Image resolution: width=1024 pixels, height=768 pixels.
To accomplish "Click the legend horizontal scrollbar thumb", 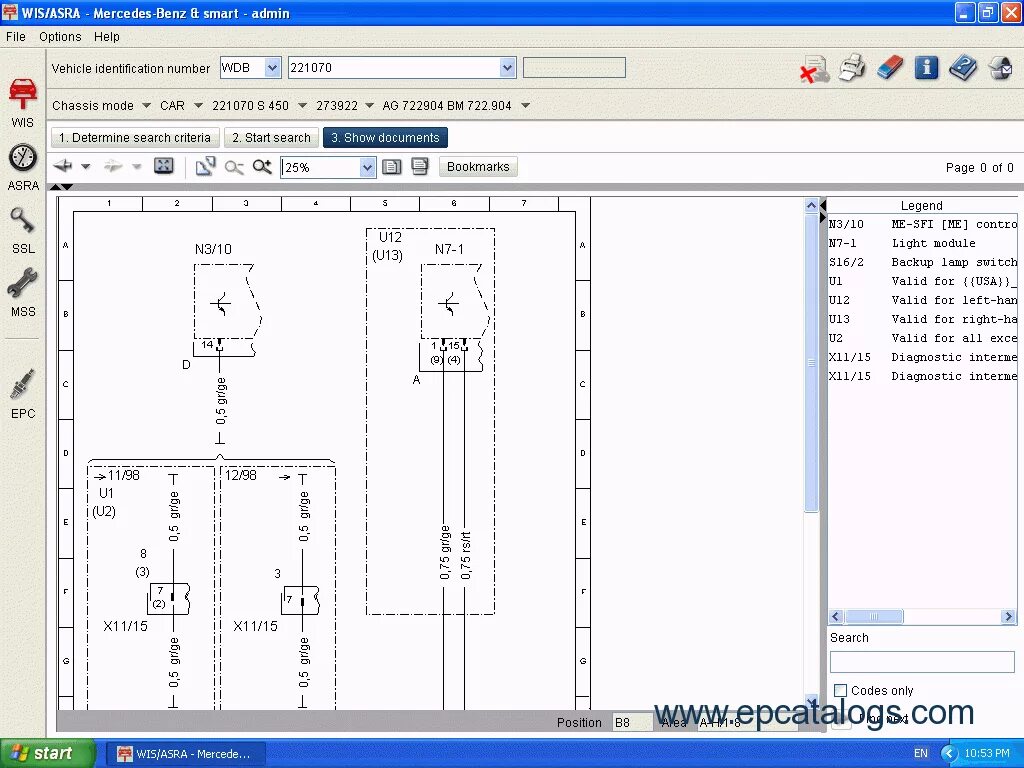I will point(873,616).
